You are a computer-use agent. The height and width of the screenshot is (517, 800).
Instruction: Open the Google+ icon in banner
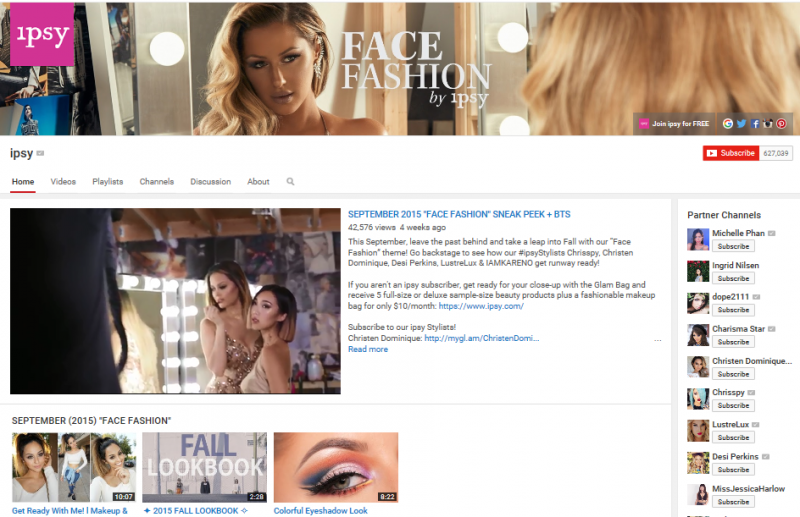click(x=728, y=124)
